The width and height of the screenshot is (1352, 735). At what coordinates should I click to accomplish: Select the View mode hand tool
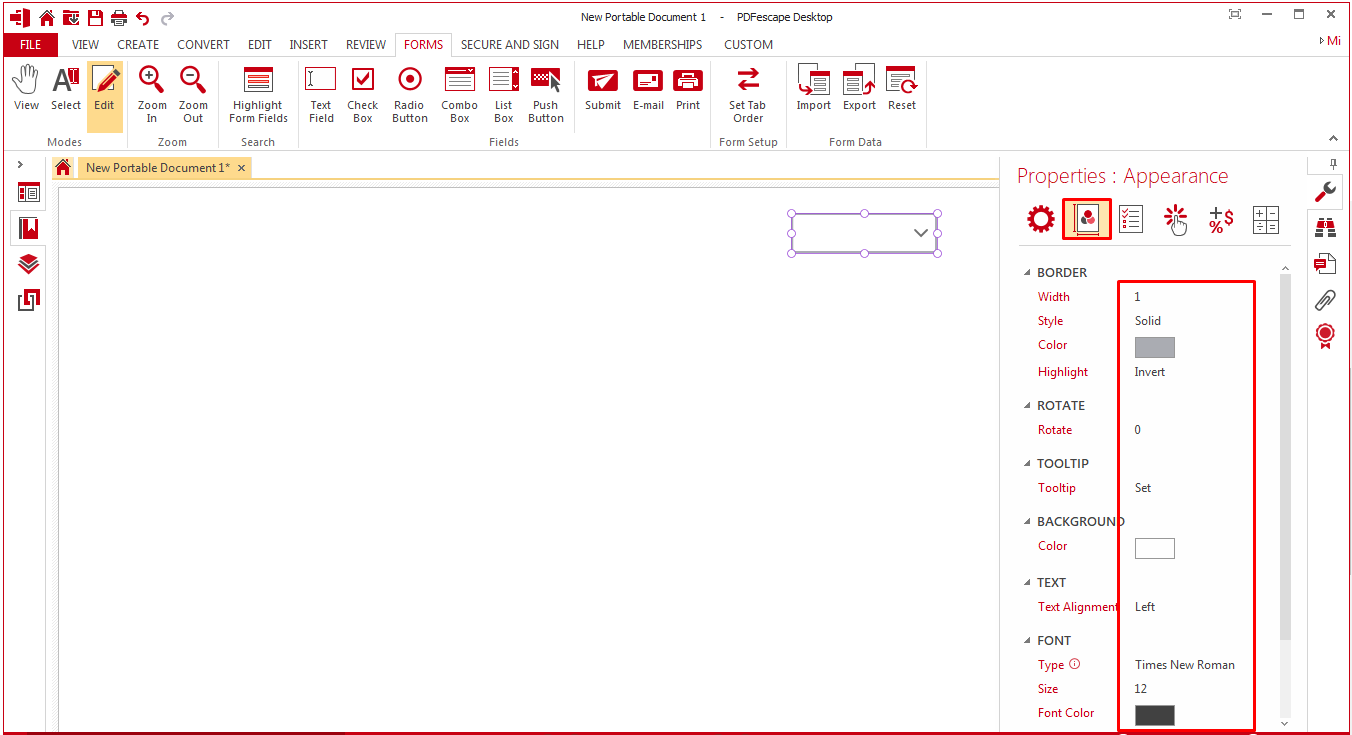point(26,89)
